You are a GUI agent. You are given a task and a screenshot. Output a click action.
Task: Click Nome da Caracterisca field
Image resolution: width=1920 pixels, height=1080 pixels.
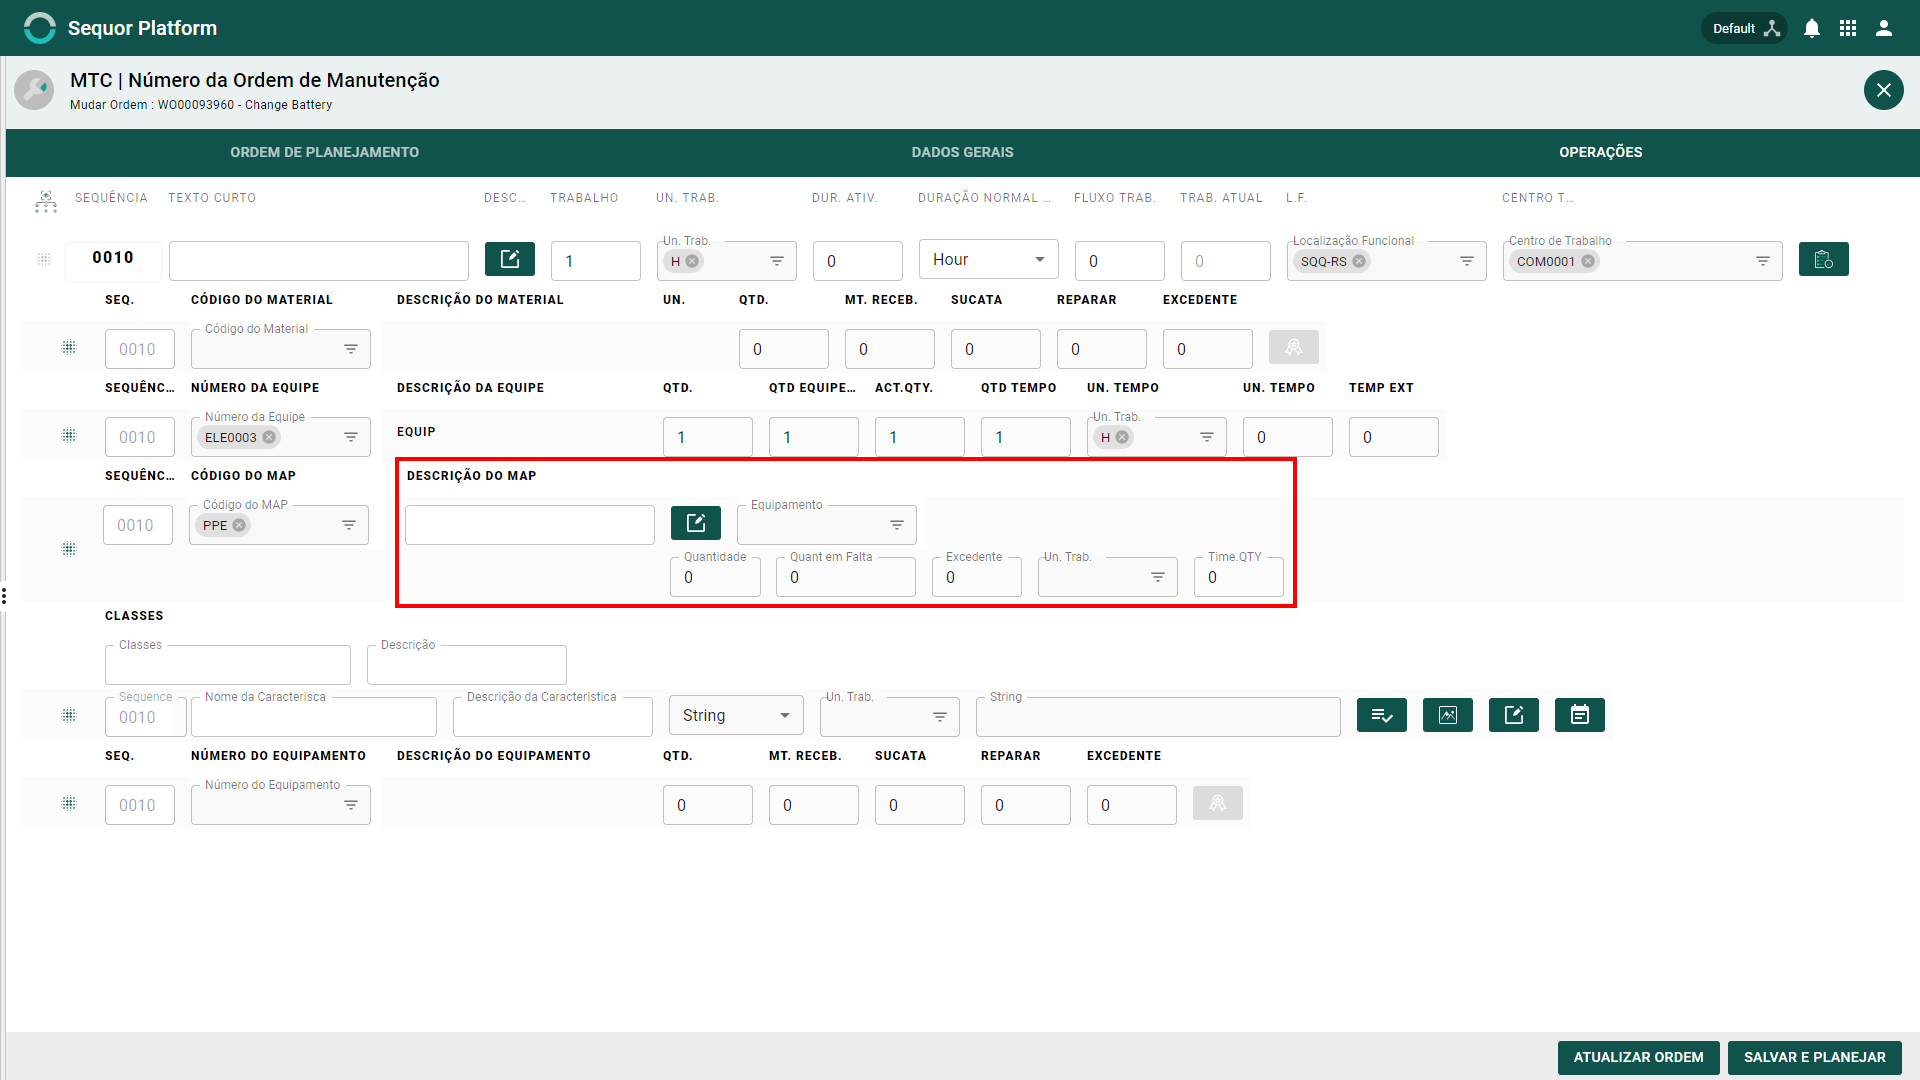click(314, 717)
